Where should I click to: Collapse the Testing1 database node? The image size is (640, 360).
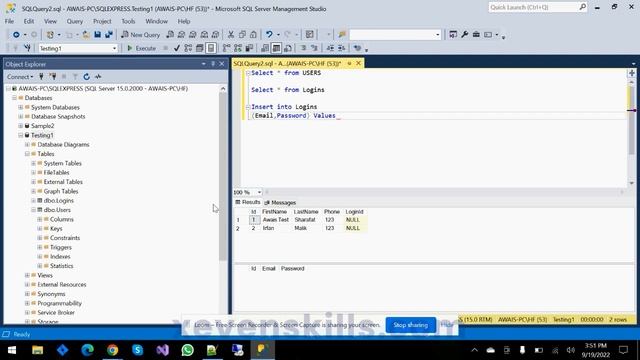(20, 135)
